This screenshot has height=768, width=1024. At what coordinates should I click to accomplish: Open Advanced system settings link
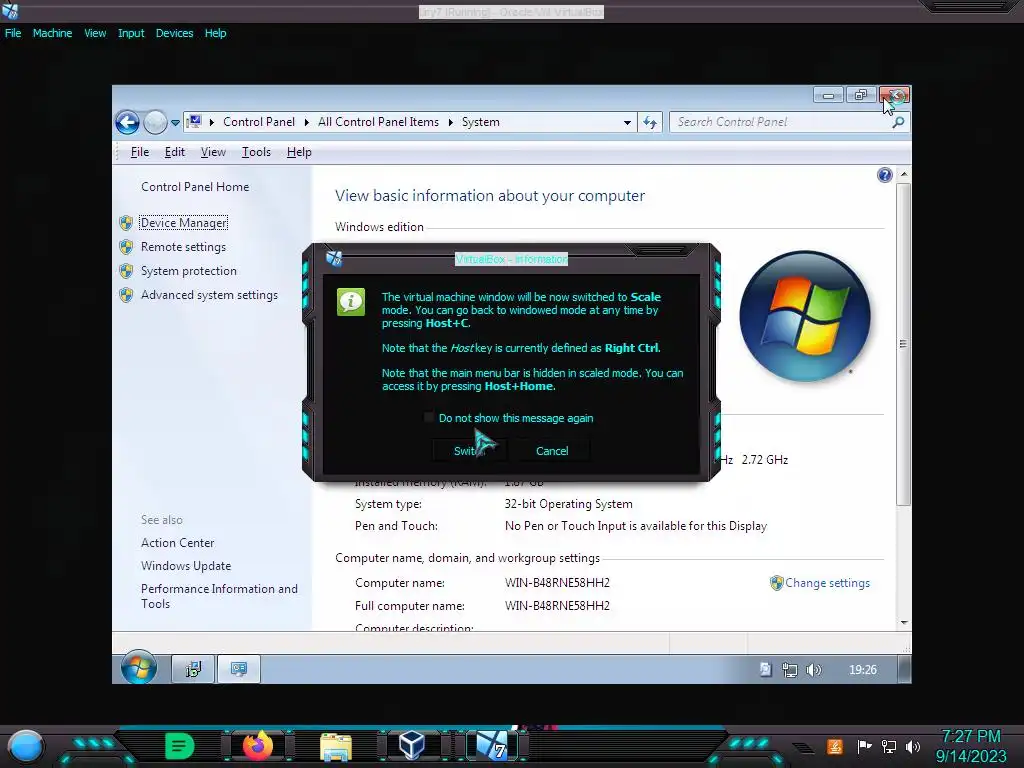pyautogui.click(x=209, y=295)
